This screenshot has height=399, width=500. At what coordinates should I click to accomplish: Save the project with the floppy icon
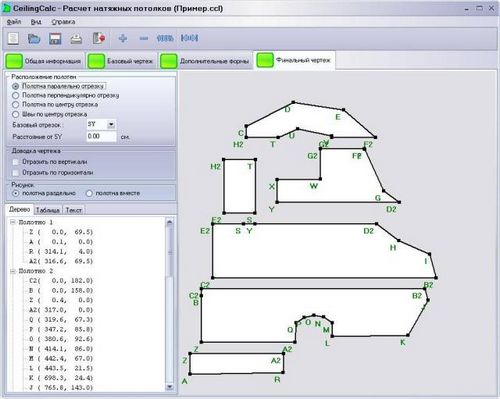55,39
